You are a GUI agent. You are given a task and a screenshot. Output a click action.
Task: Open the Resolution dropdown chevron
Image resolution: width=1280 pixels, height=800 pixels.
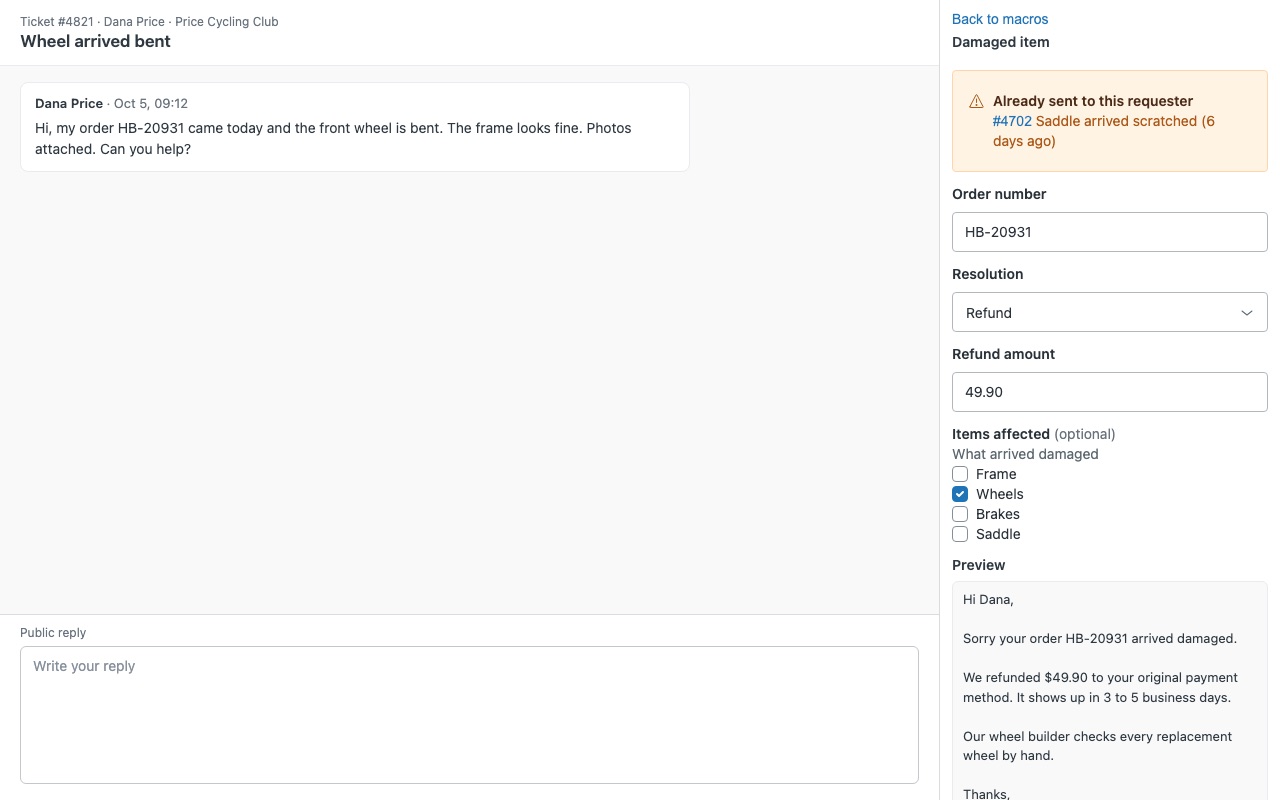pyautogui.click(x=1247, y=313)
